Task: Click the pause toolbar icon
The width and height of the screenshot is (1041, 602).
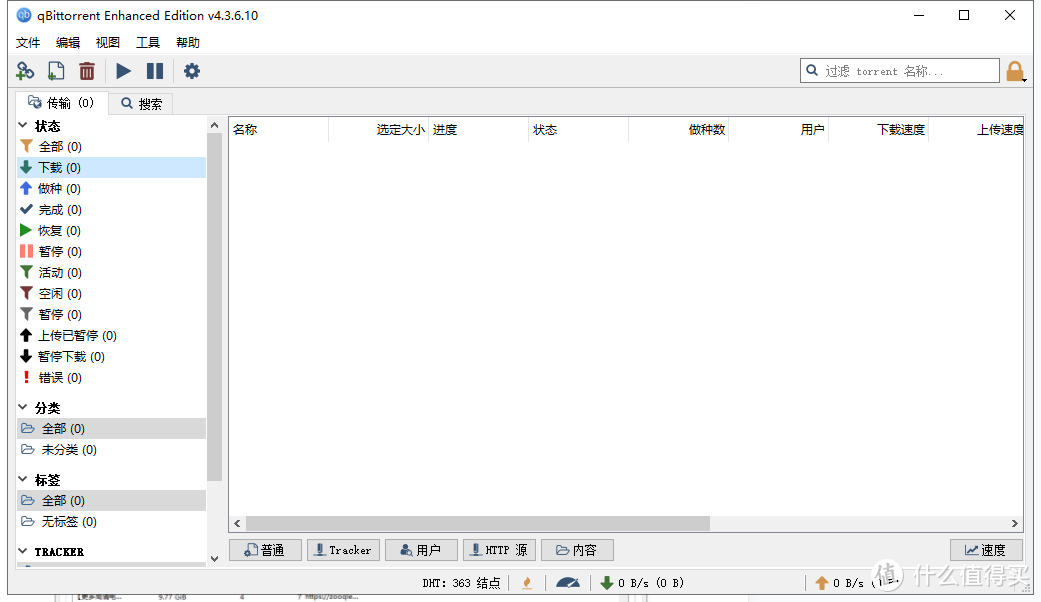Action: [x=156, y=71]
